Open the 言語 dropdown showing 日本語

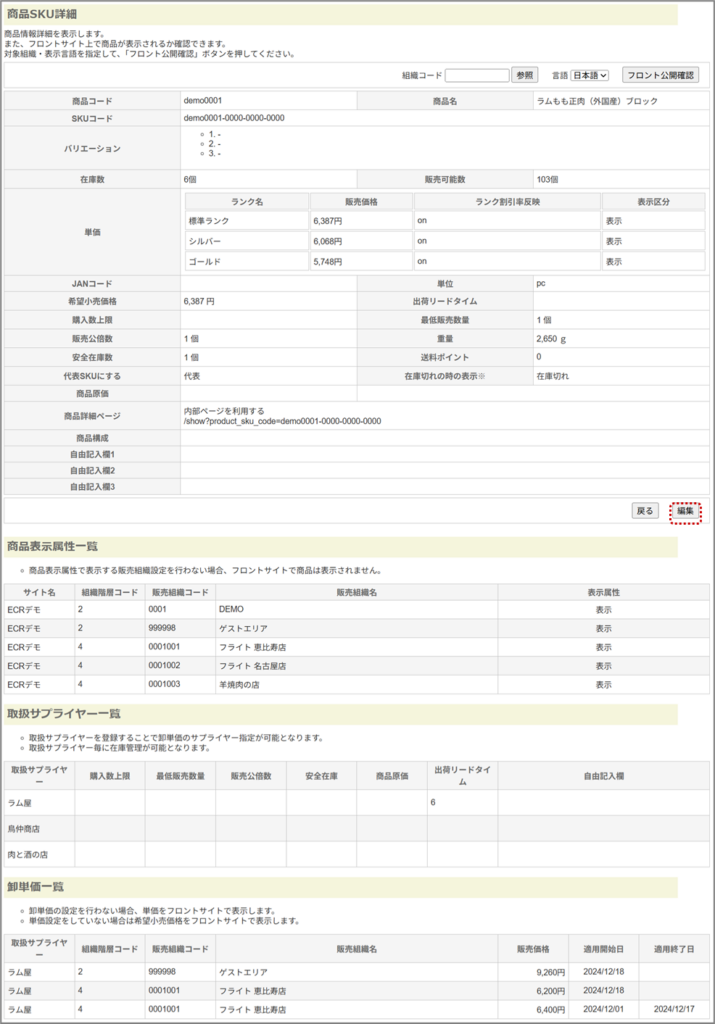click(589, 75)
